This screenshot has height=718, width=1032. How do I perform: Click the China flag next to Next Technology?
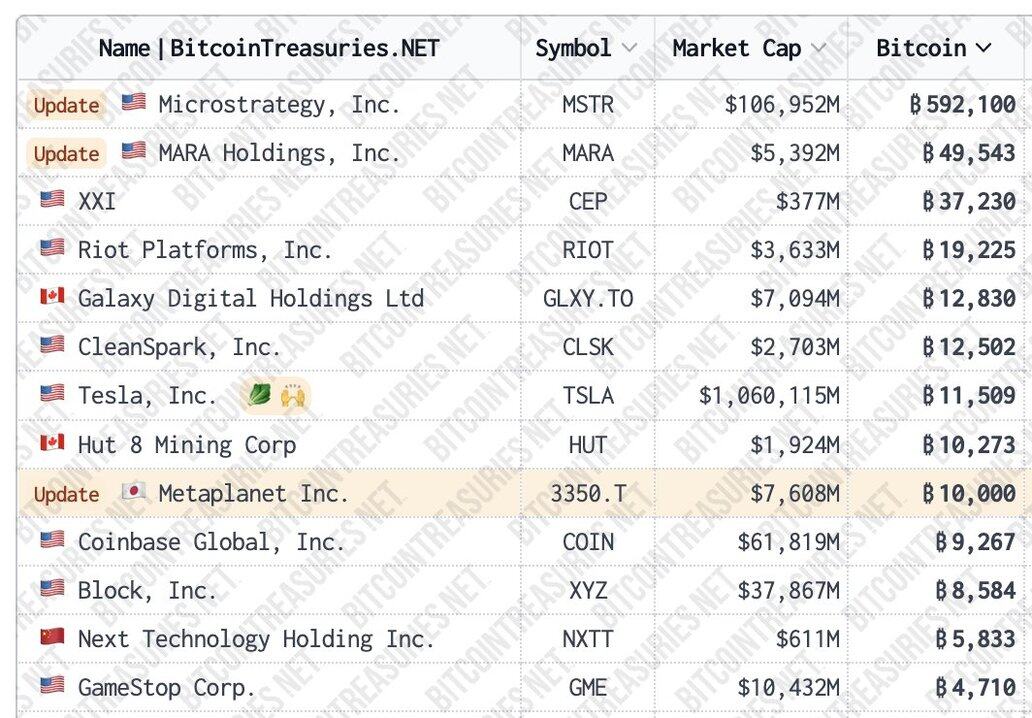[x=52, y=638]
